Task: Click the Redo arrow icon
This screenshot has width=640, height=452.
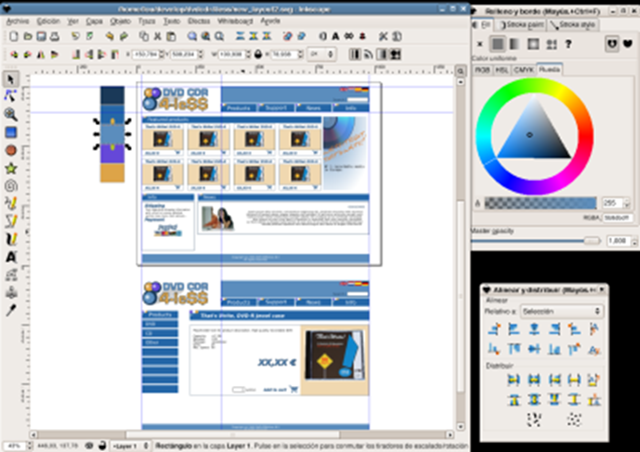Action: click(x=124, y=36)
